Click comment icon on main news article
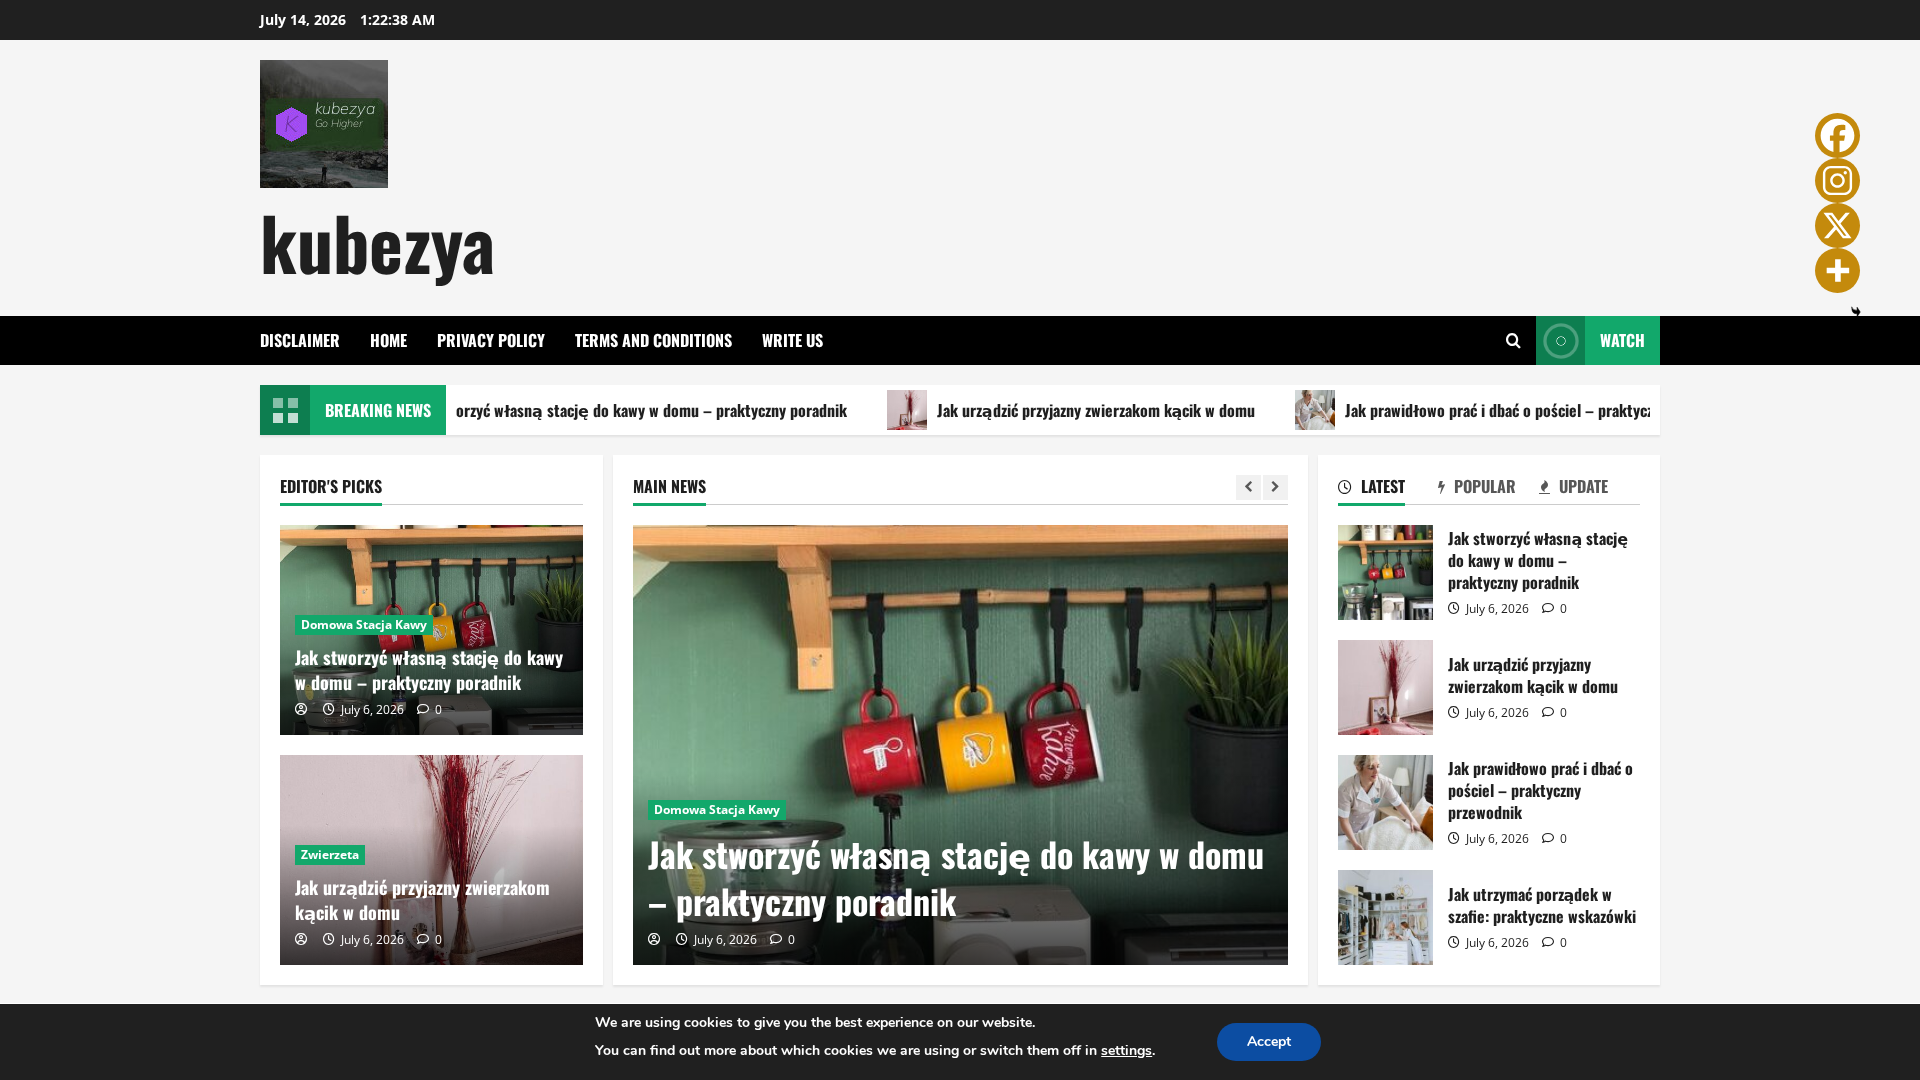 [776, 939]
